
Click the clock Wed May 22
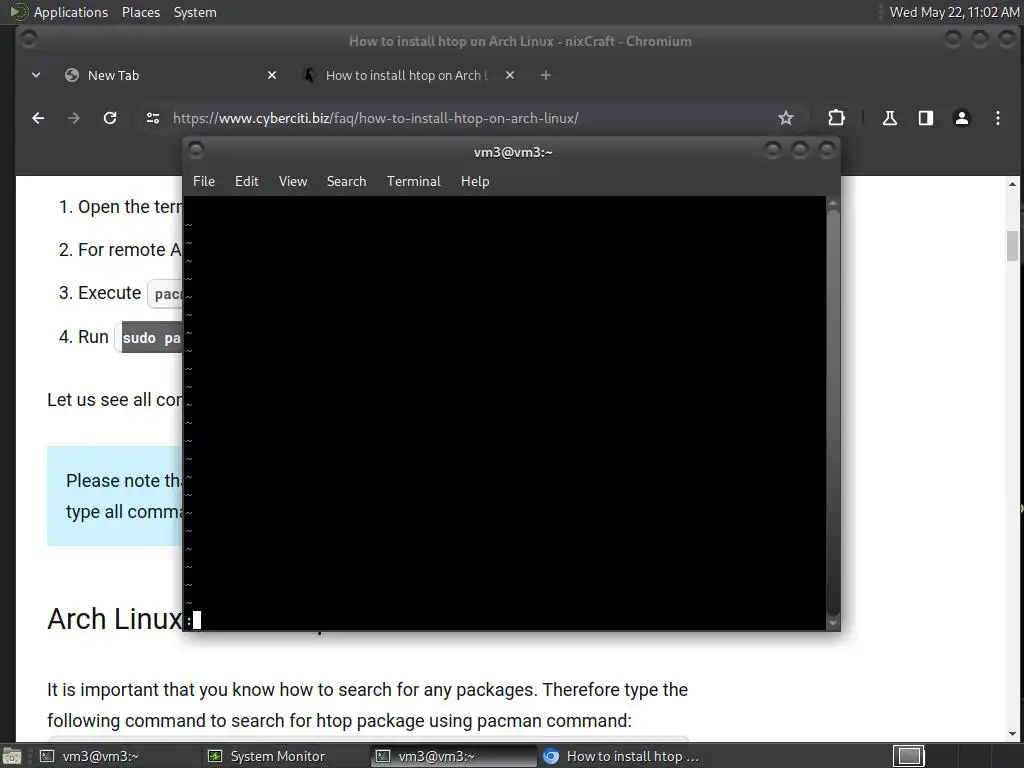point(954,12)
